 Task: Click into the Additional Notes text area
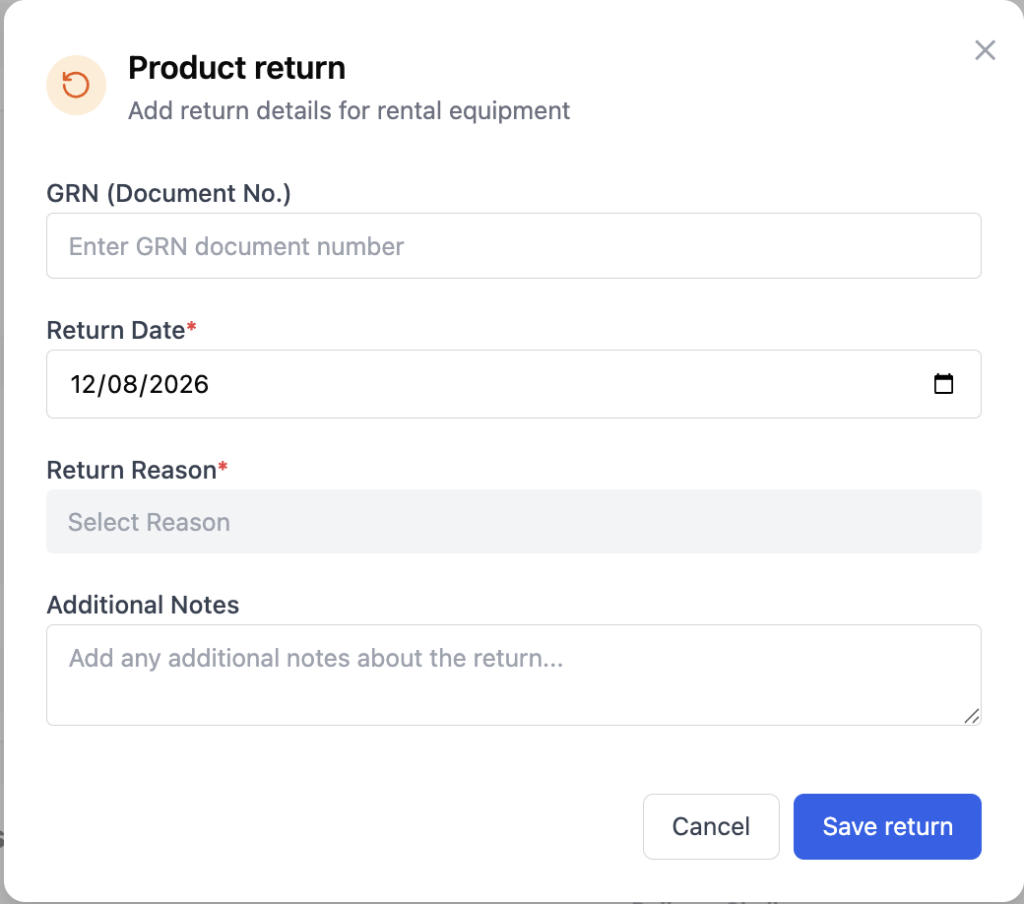click(x=513, y=675)
